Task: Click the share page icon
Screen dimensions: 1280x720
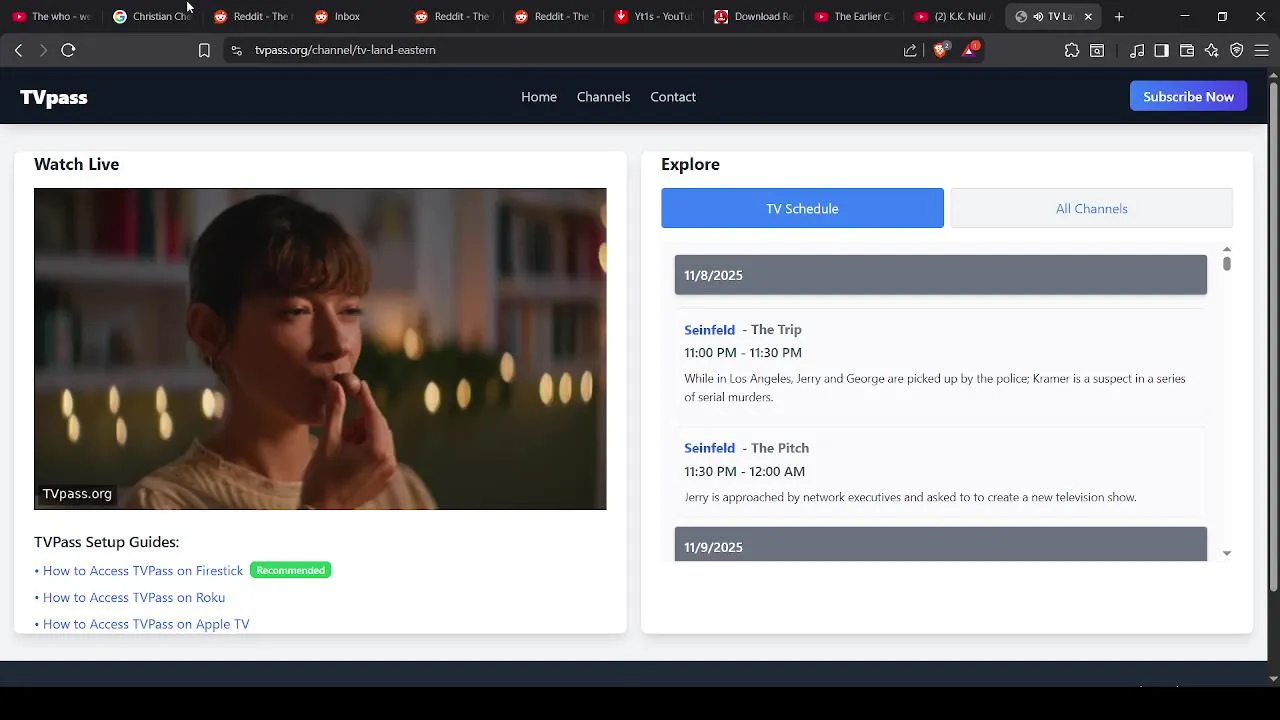Action: pos(910,50)
